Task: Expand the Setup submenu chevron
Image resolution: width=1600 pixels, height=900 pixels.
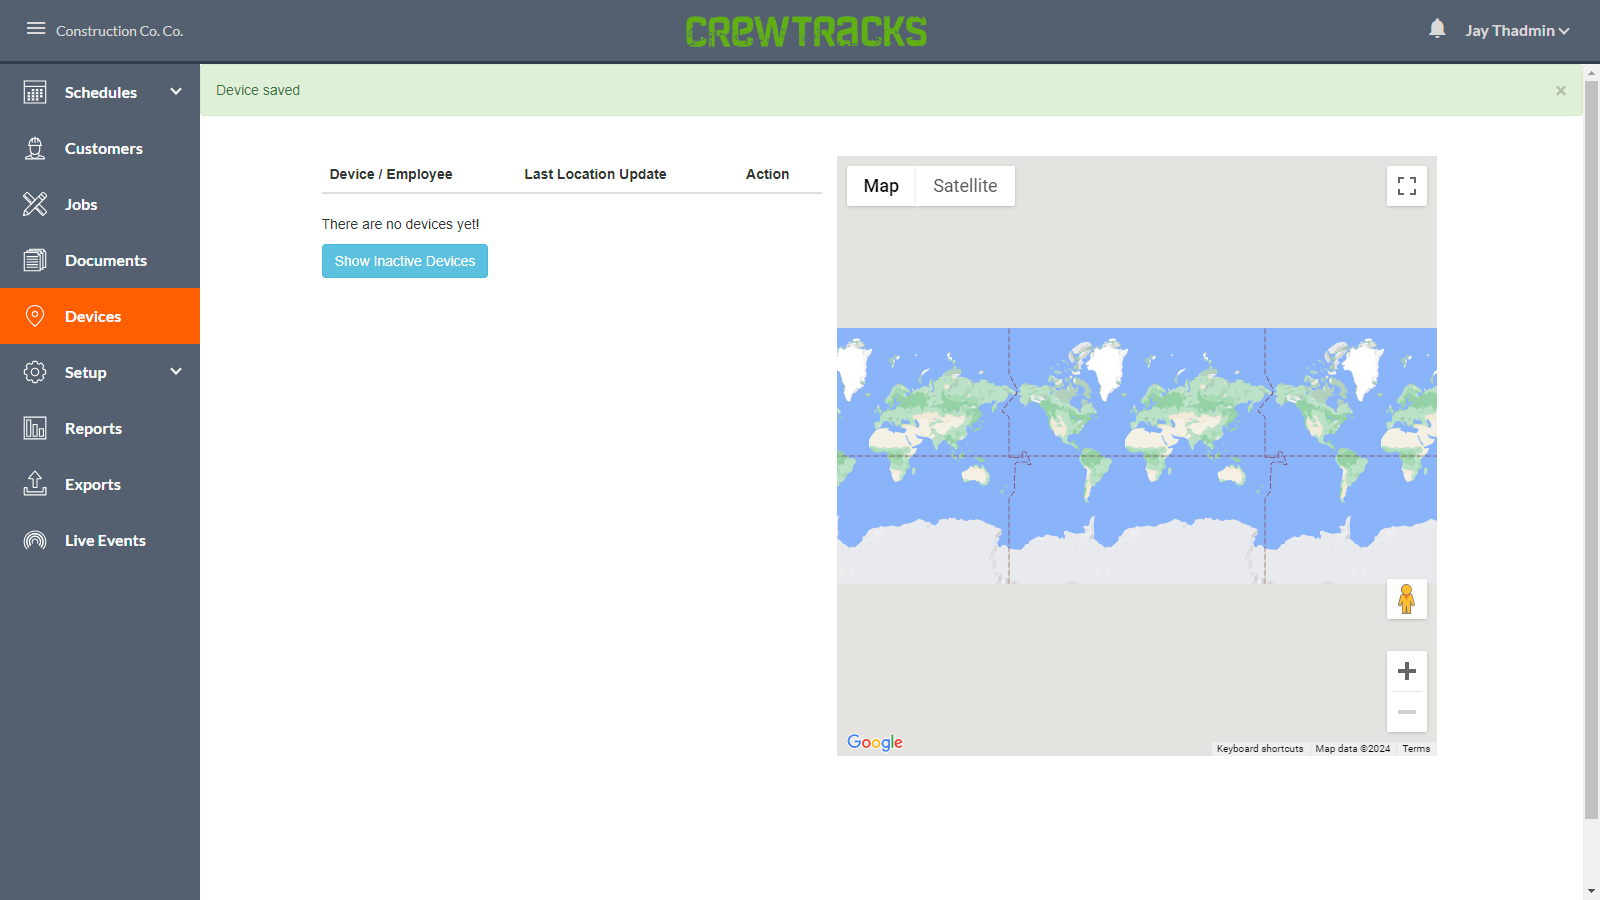Action: coord(176,371)
